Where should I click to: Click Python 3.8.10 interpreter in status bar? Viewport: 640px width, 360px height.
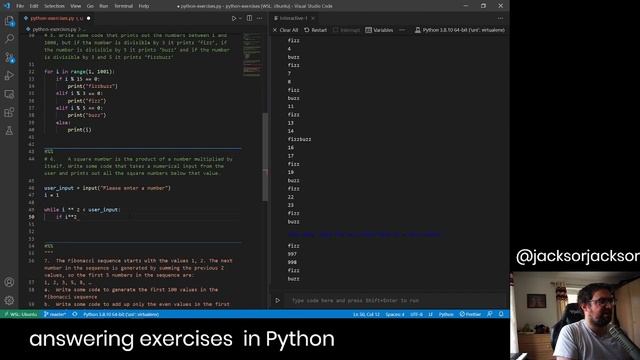pyautogui.click(x=121, y=314)
